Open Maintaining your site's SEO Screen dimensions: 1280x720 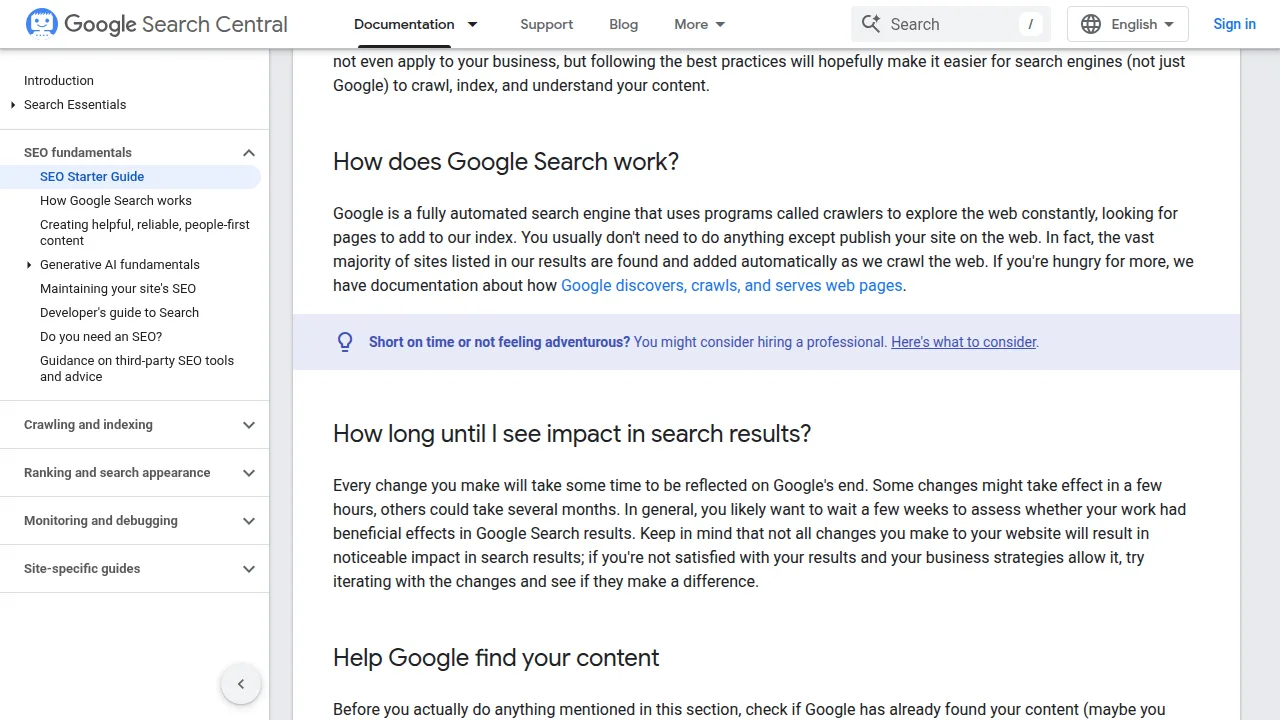[x=118, y=288]
